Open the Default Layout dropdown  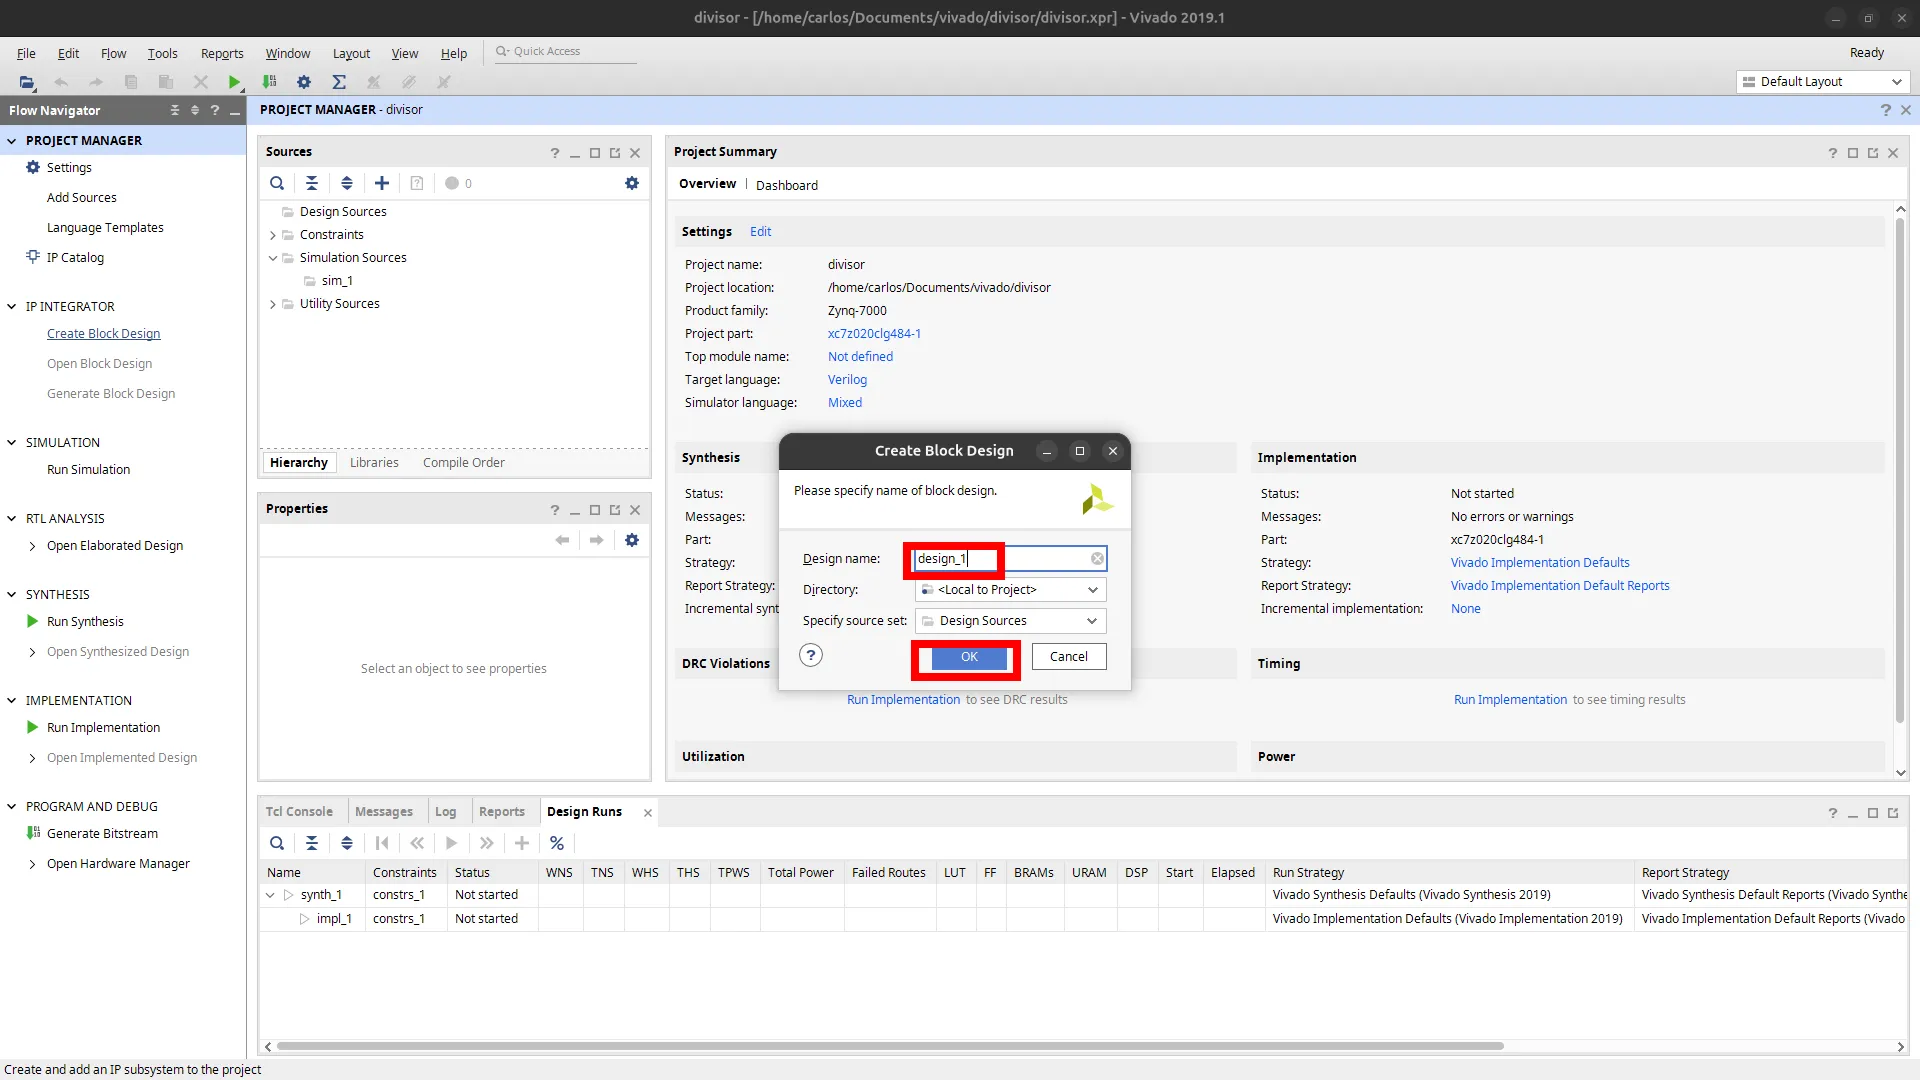[x=1822, y=82]
